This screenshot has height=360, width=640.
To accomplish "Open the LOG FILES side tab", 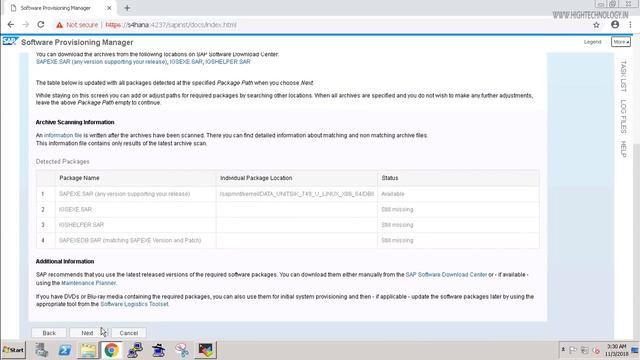I will coord(623,116).
